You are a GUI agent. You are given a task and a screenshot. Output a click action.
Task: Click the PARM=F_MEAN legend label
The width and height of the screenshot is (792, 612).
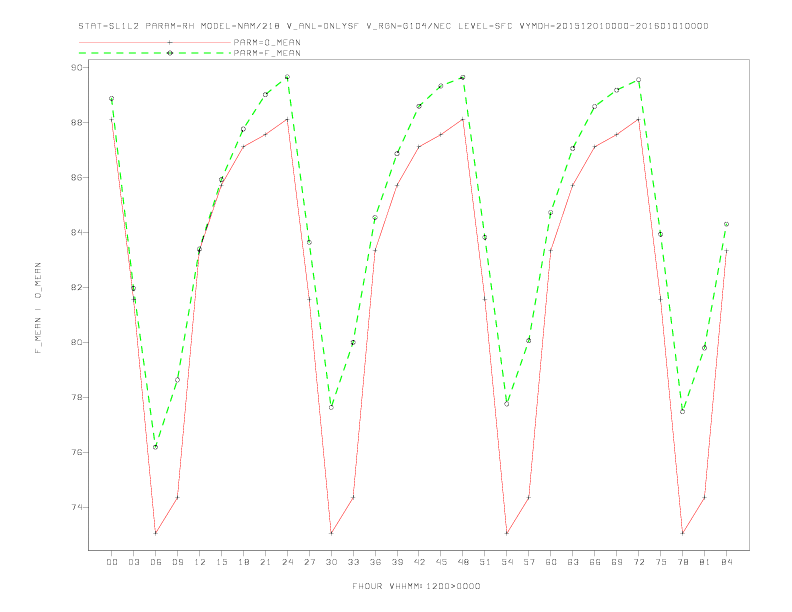click(267, 53)
